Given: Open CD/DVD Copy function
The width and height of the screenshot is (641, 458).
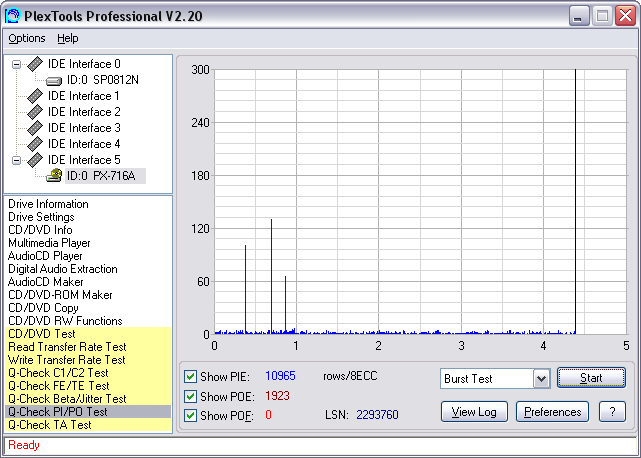Looking at the screenshot, I should click(43, 308).
